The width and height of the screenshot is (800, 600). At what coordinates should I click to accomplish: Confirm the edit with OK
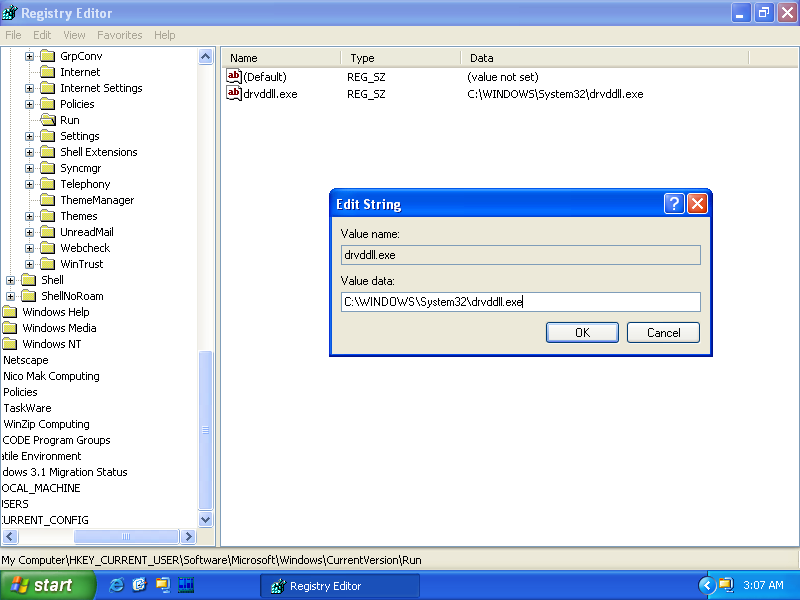point(582,333)
